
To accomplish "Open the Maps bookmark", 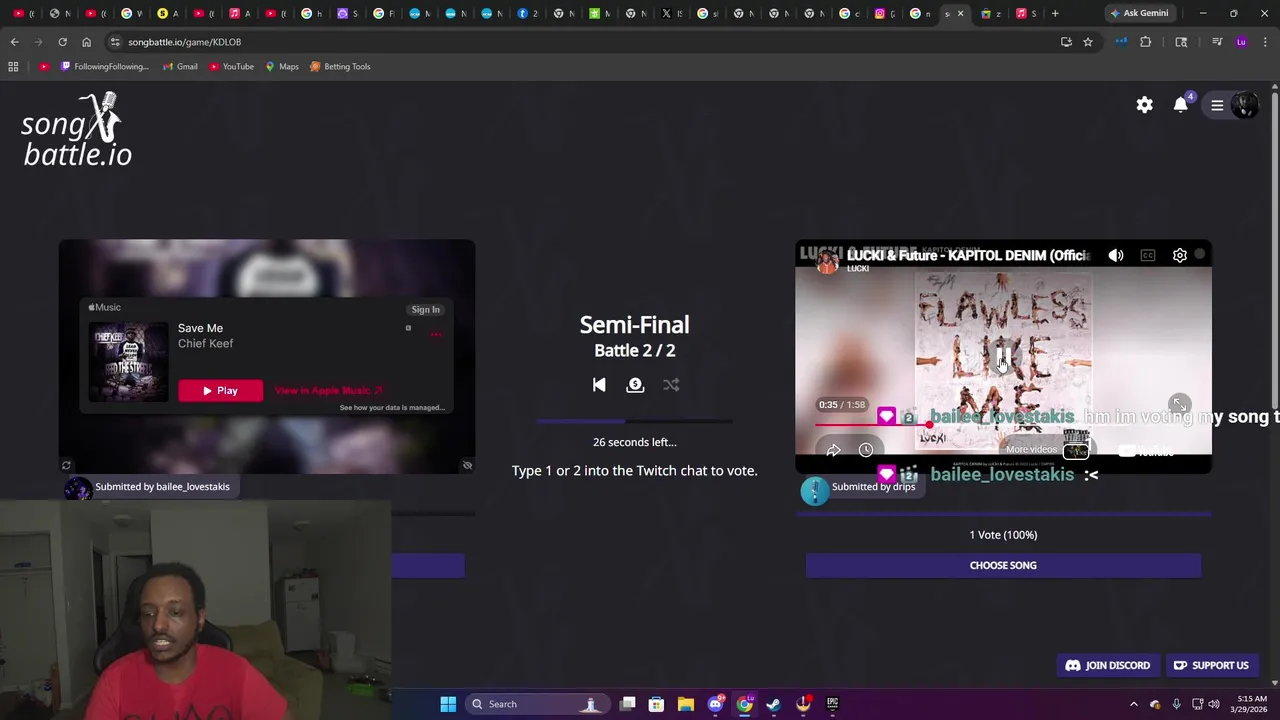I will pyautogui.click(x=282, y=67).
